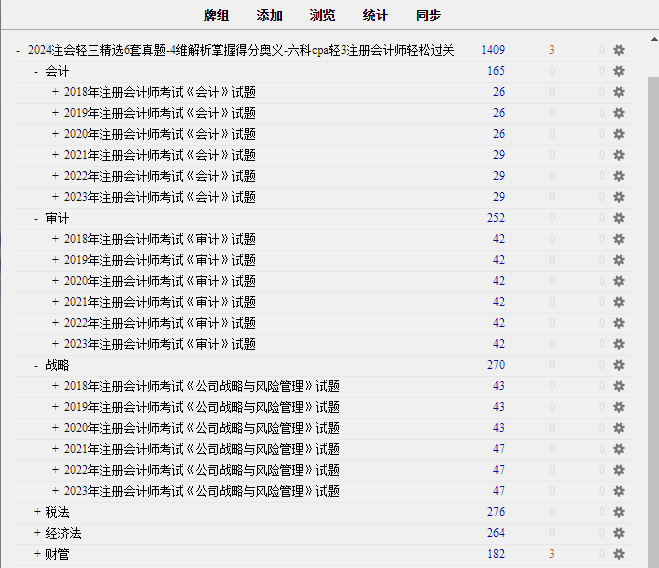Image resolution: width=659 pixels, height=568 pixels.
Task: Open 2023年注册会计师考试《审计》试题
Action: [160, 345]
